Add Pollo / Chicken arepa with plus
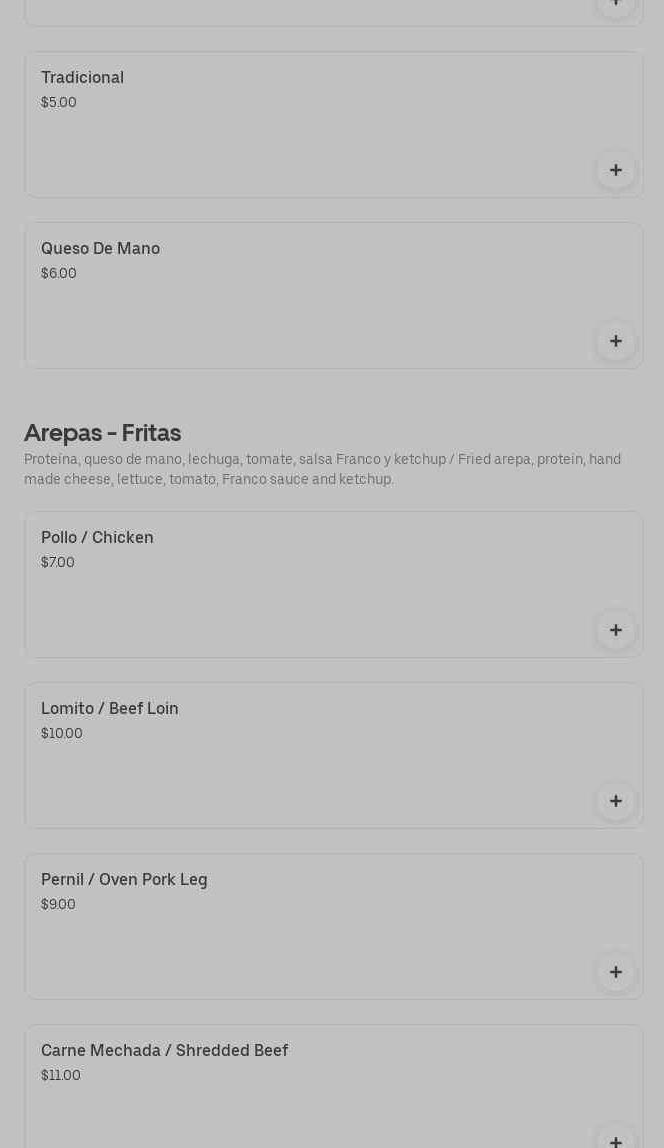This screenshot has width=664, height=1148. pos(615,630)
